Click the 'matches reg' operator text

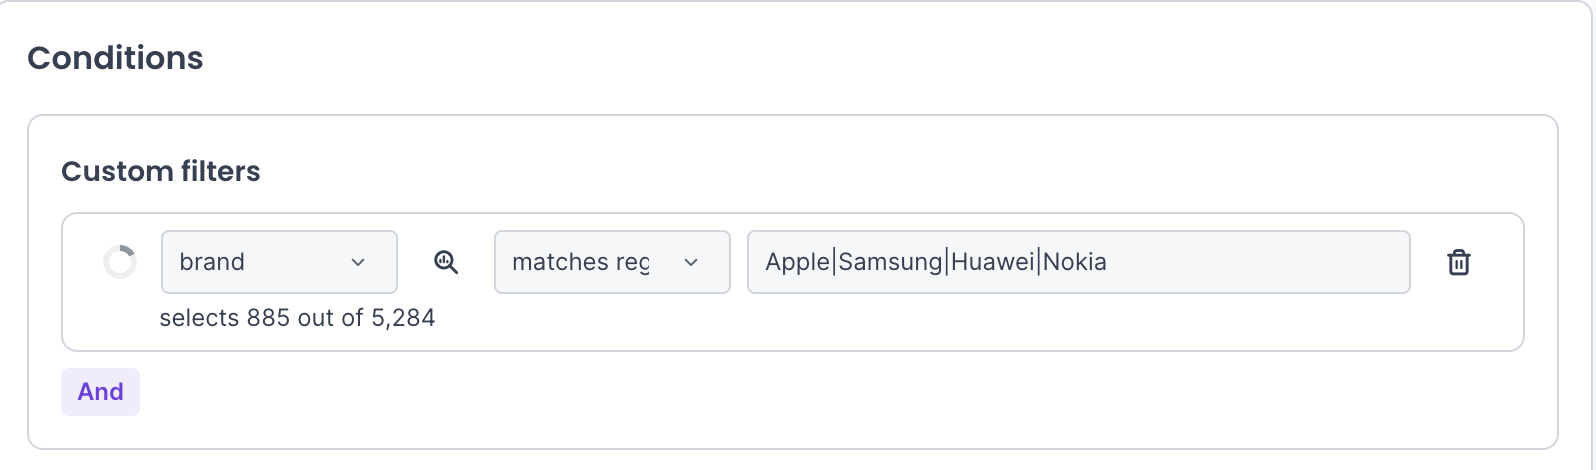pos(580,263)
